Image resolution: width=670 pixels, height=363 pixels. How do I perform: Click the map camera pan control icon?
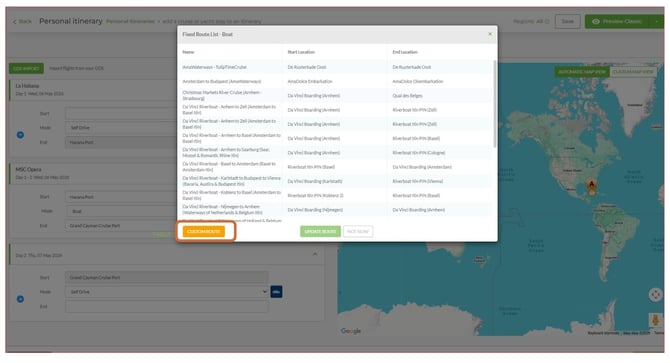coord(655,295)
